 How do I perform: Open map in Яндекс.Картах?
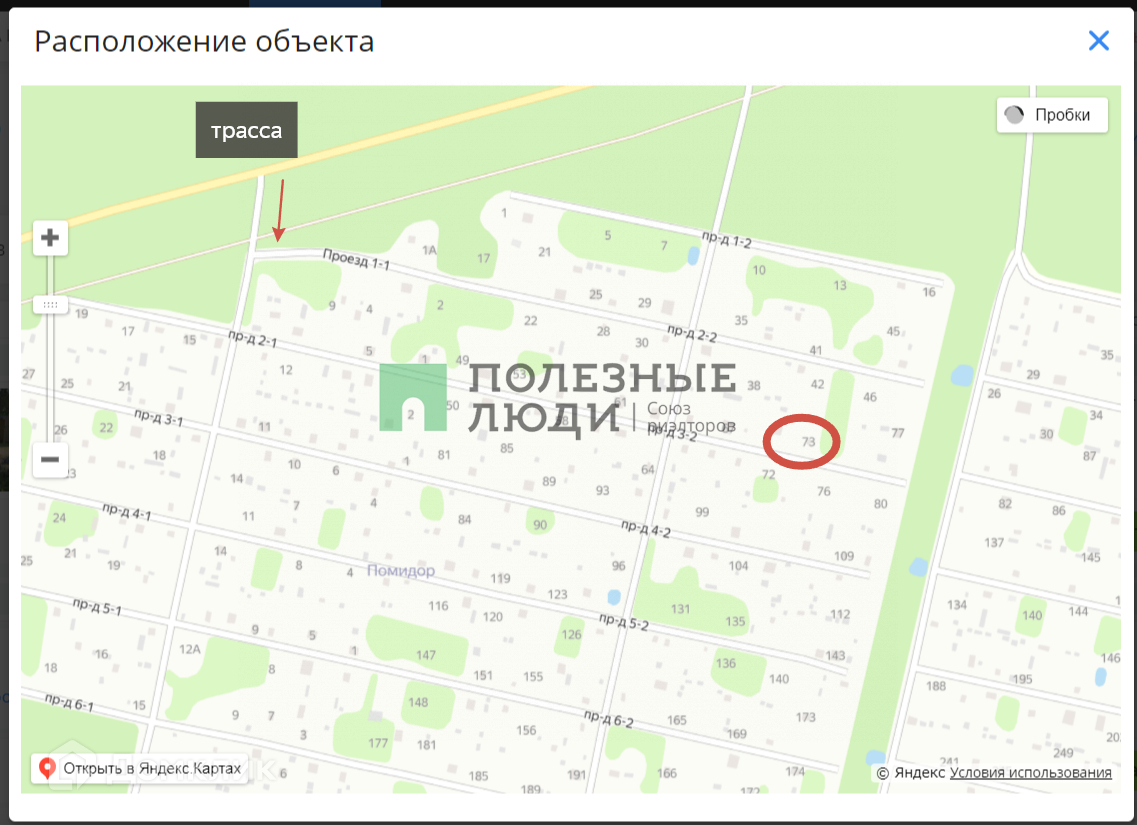[140, 768]
